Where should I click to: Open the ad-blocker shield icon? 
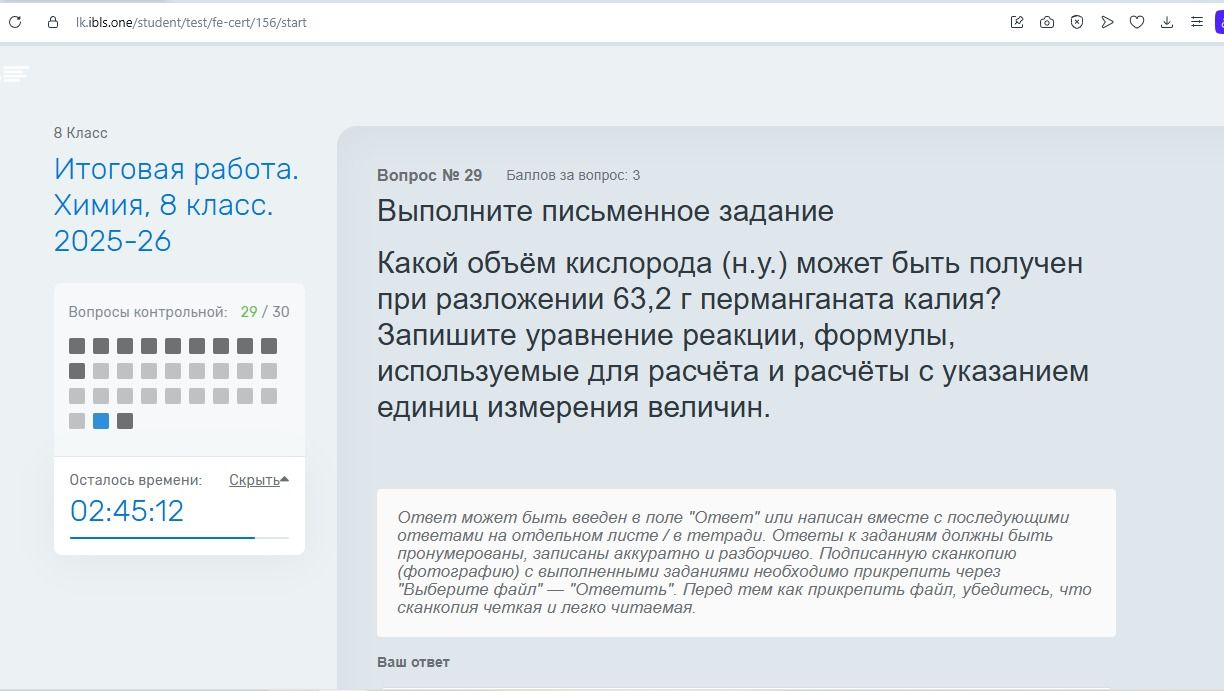coord(1077,22)
